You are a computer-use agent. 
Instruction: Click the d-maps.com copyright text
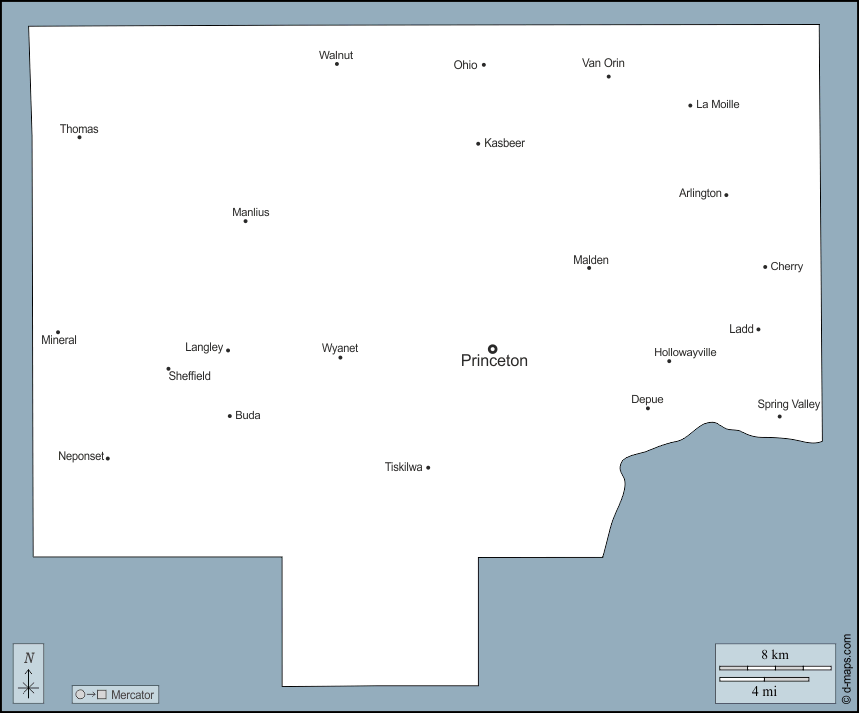846,669
